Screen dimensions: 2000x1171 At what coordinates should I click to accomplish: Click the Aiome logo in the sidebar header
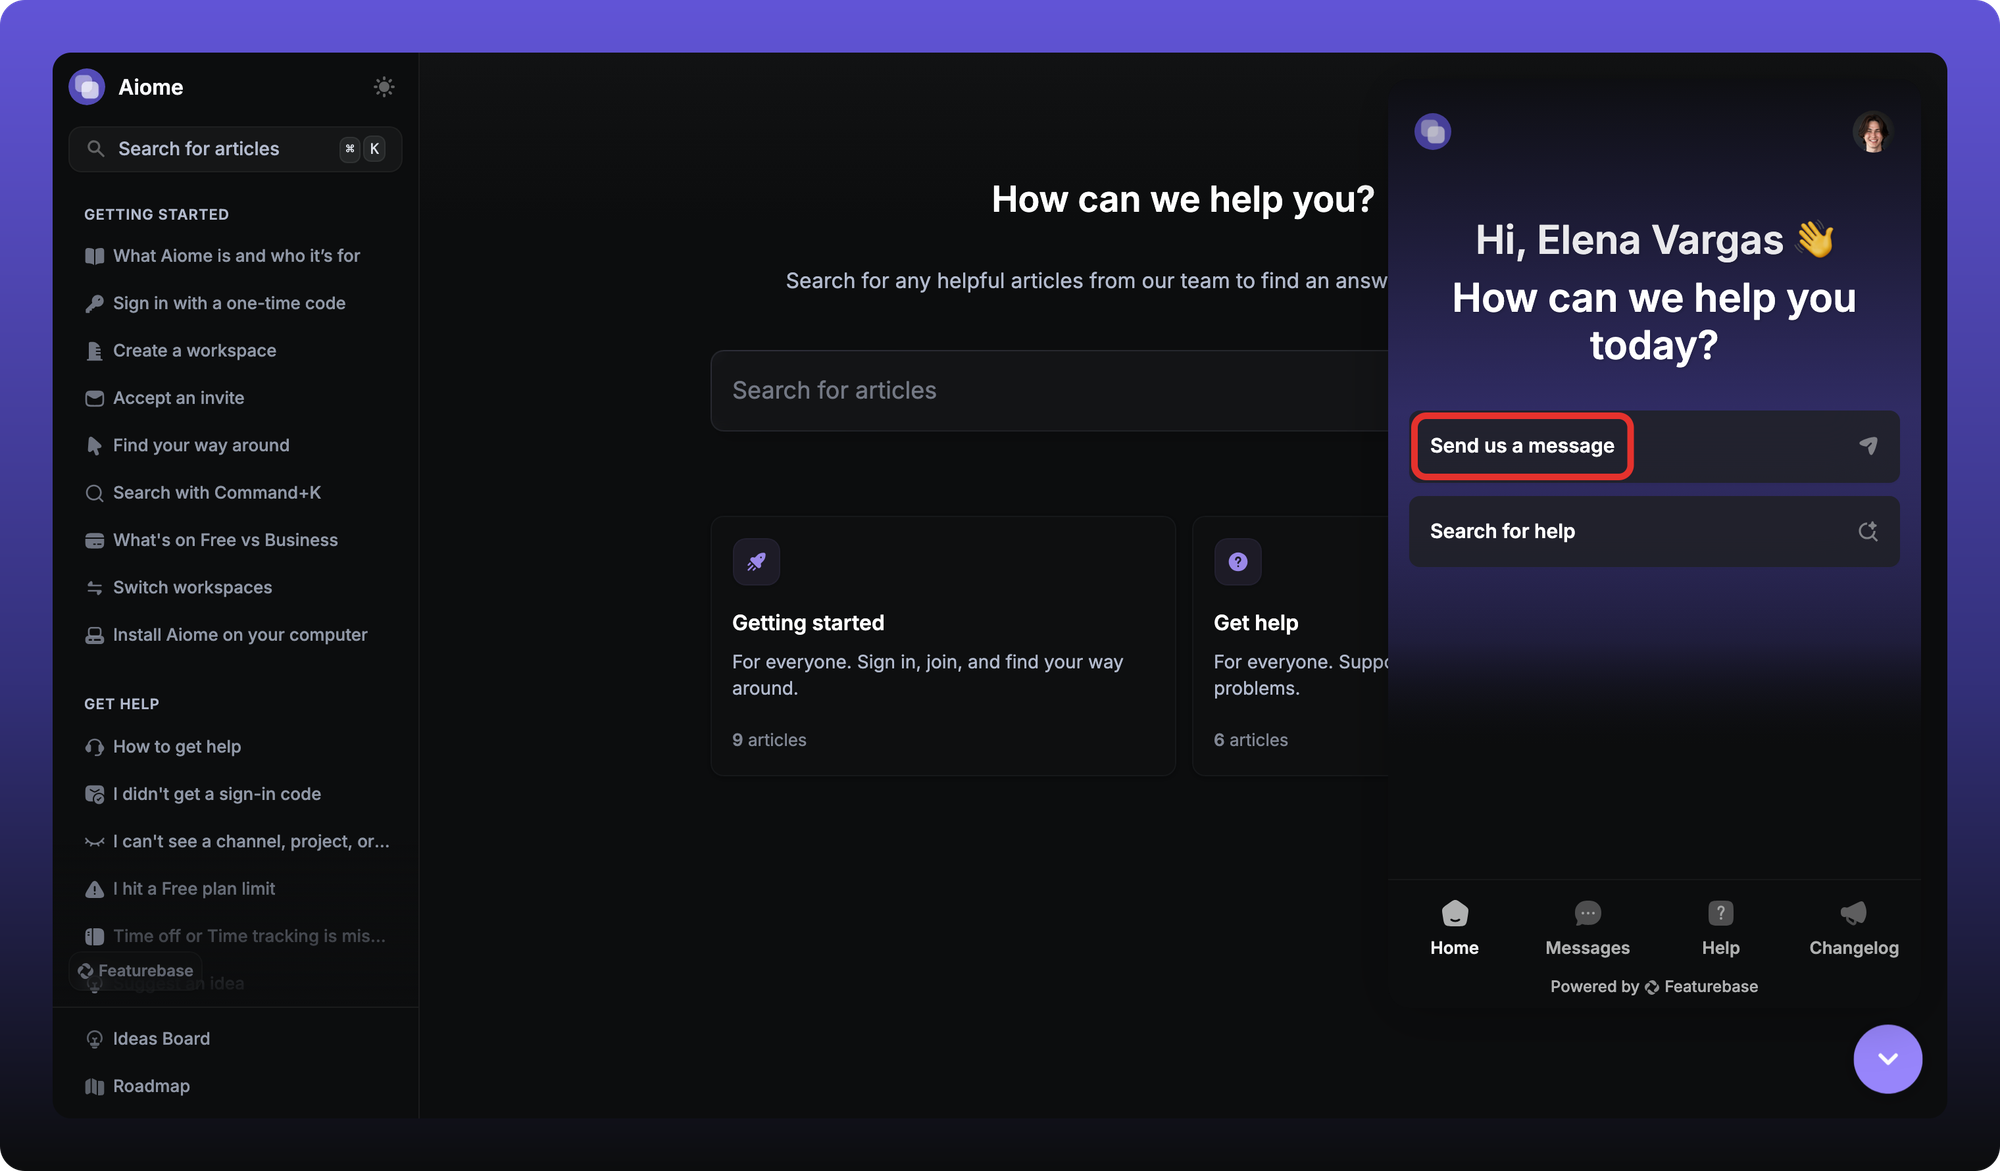coord(87,87)
